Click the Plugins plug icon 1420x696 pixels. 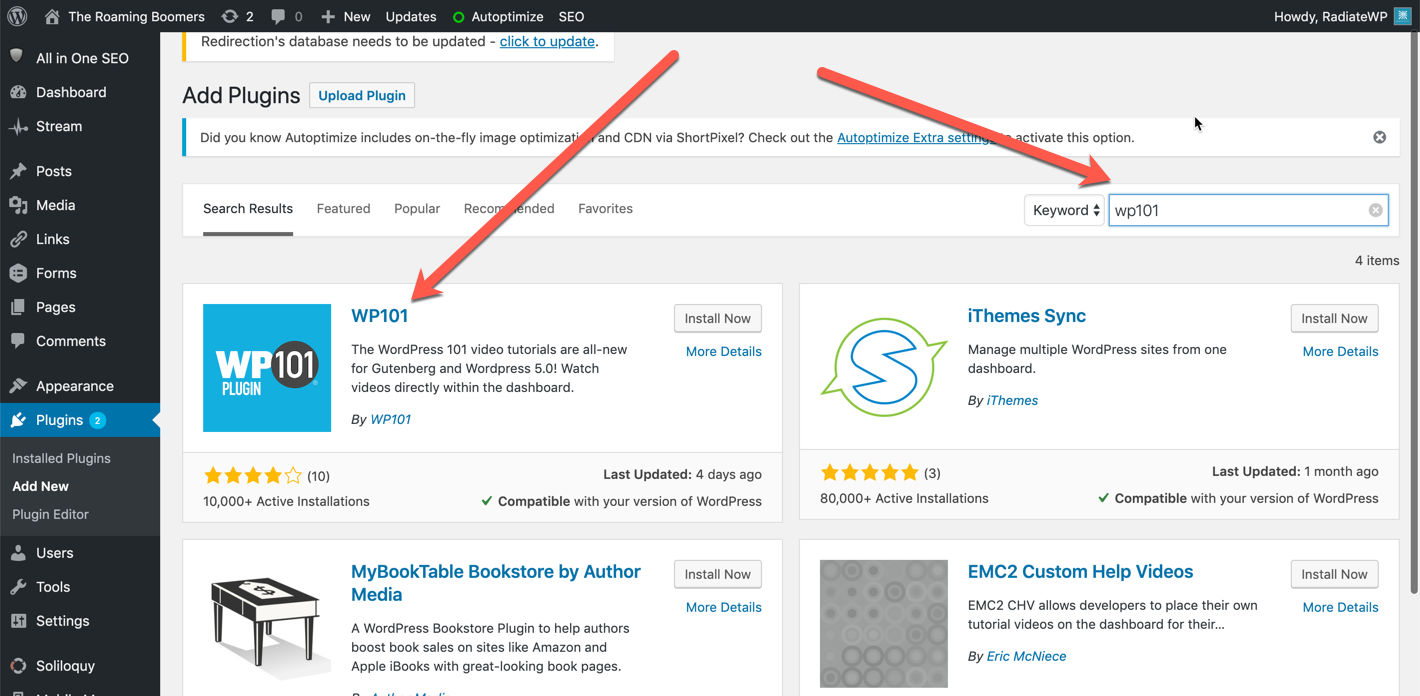coord(18,420)
